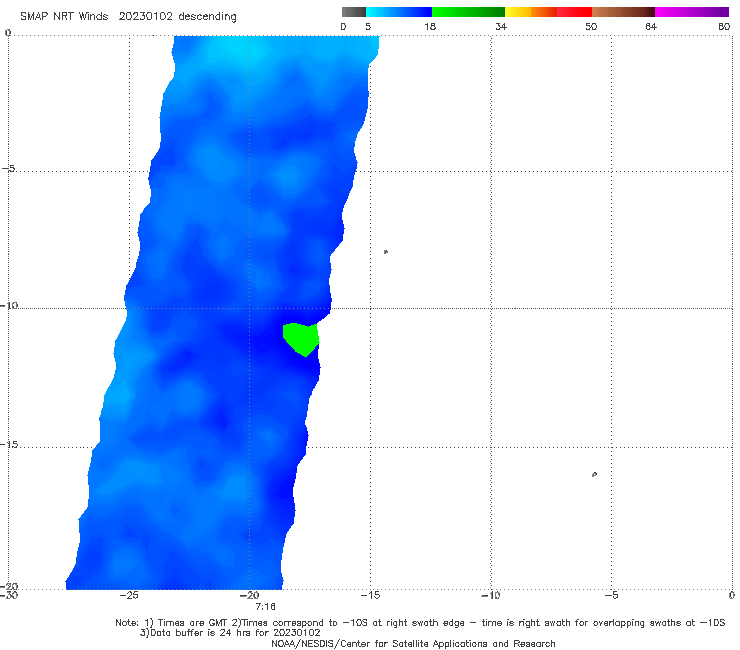The width and height of the screenshot is (740, 650).
Task: Click the color bar label '18'
Action: click(x=430, y=26)
